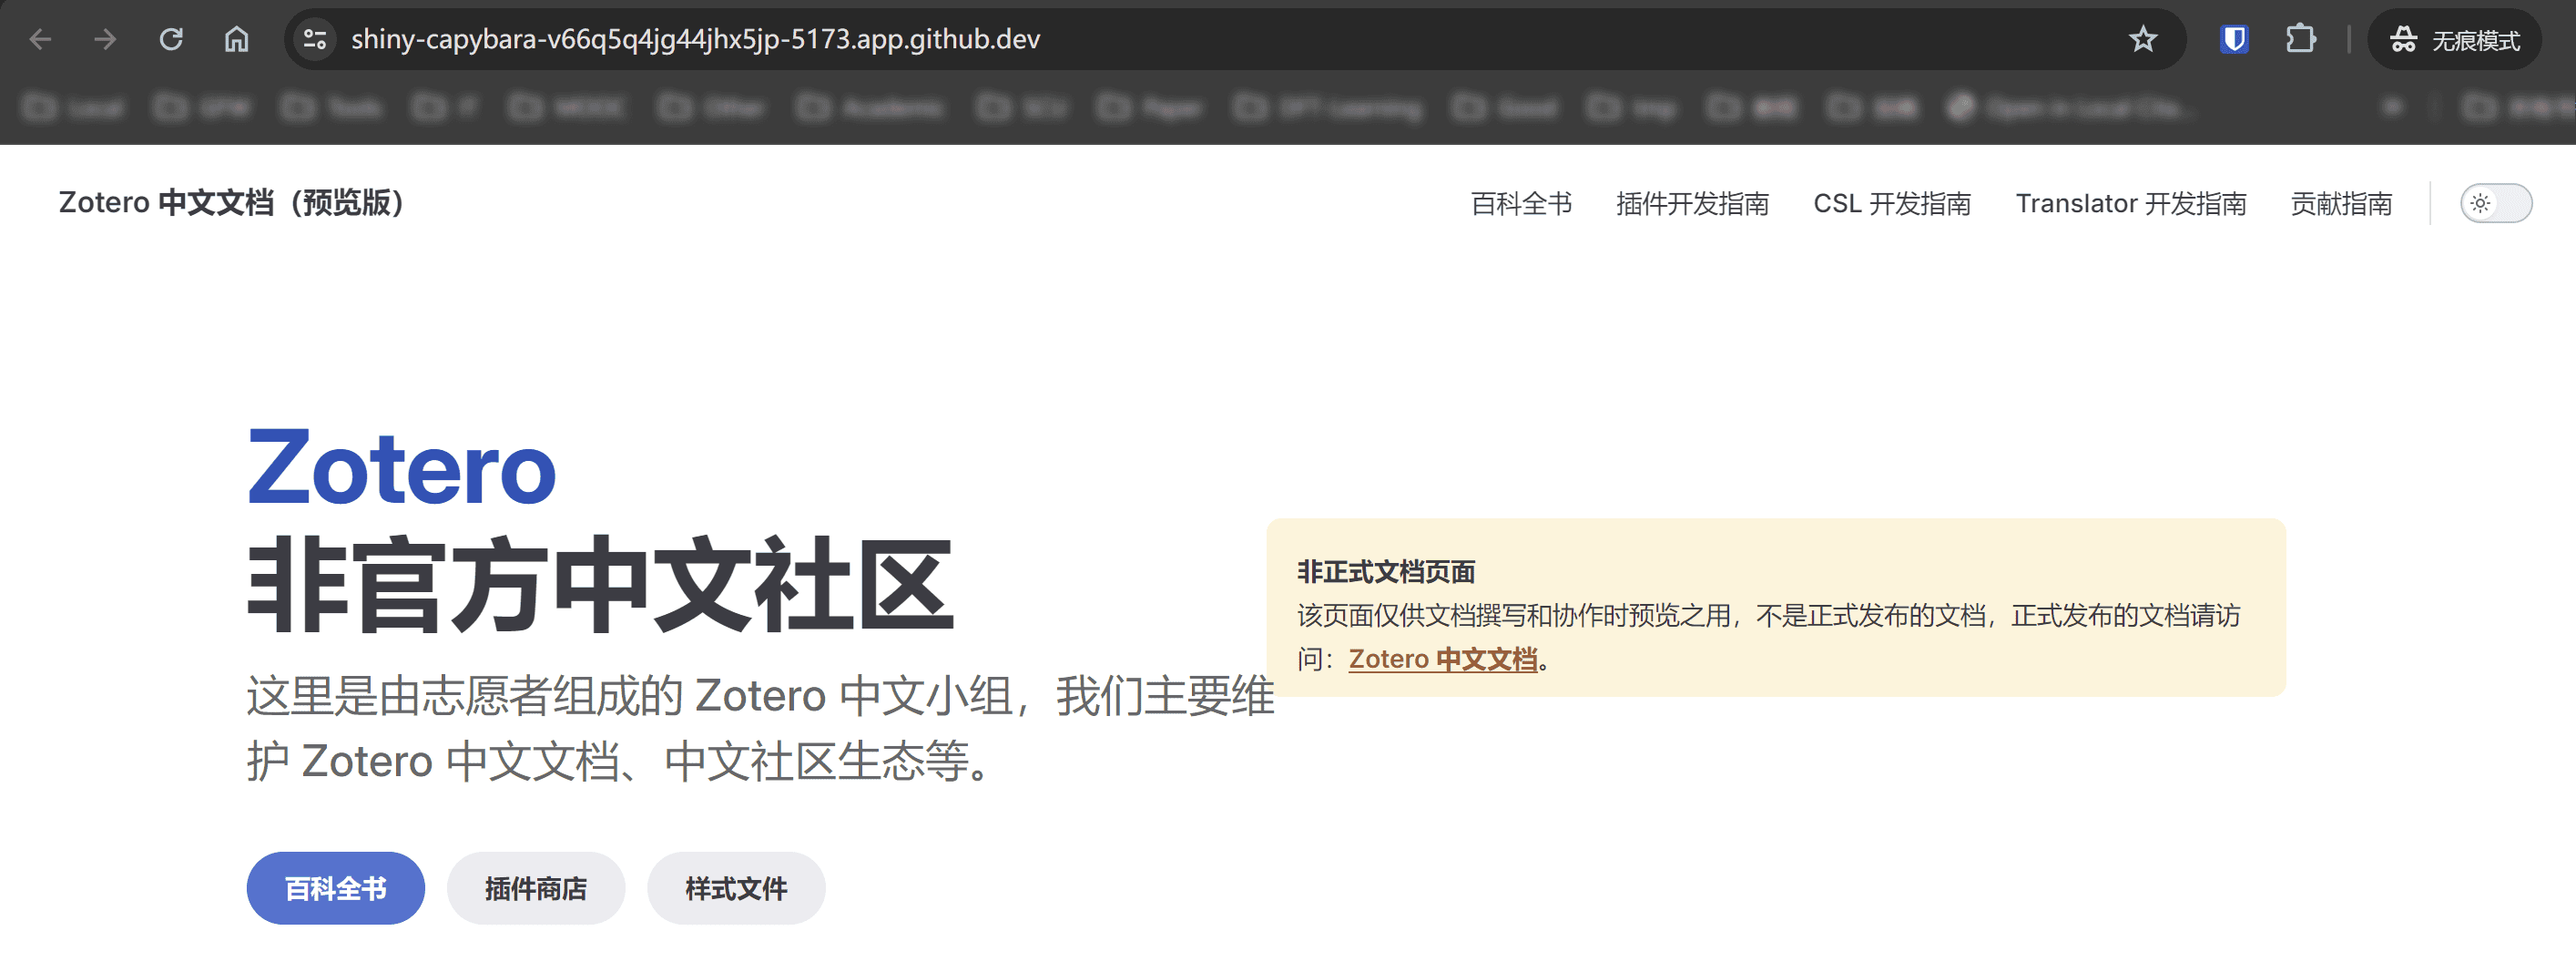This screenshot has width=2576, height=972.
Task: View site information icon in address bar
Action: tap(315, 39)
